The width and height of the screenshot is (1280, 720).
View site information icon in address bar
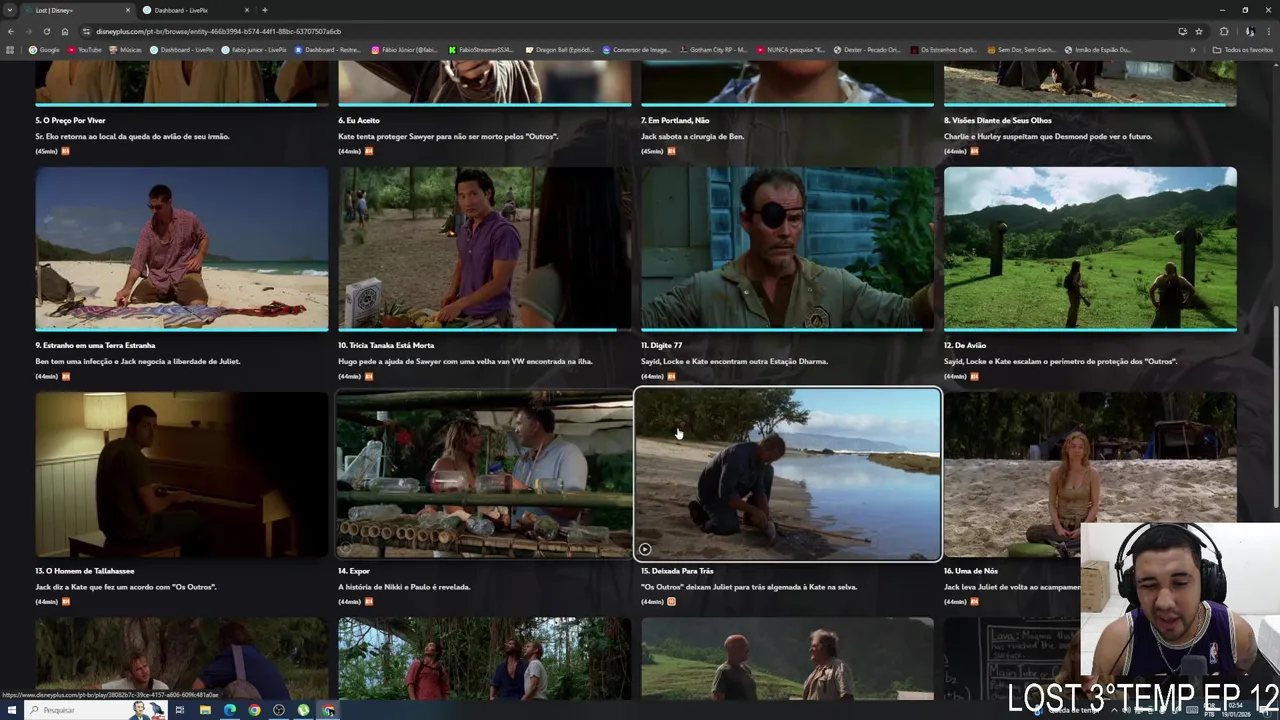click(86, 31)
